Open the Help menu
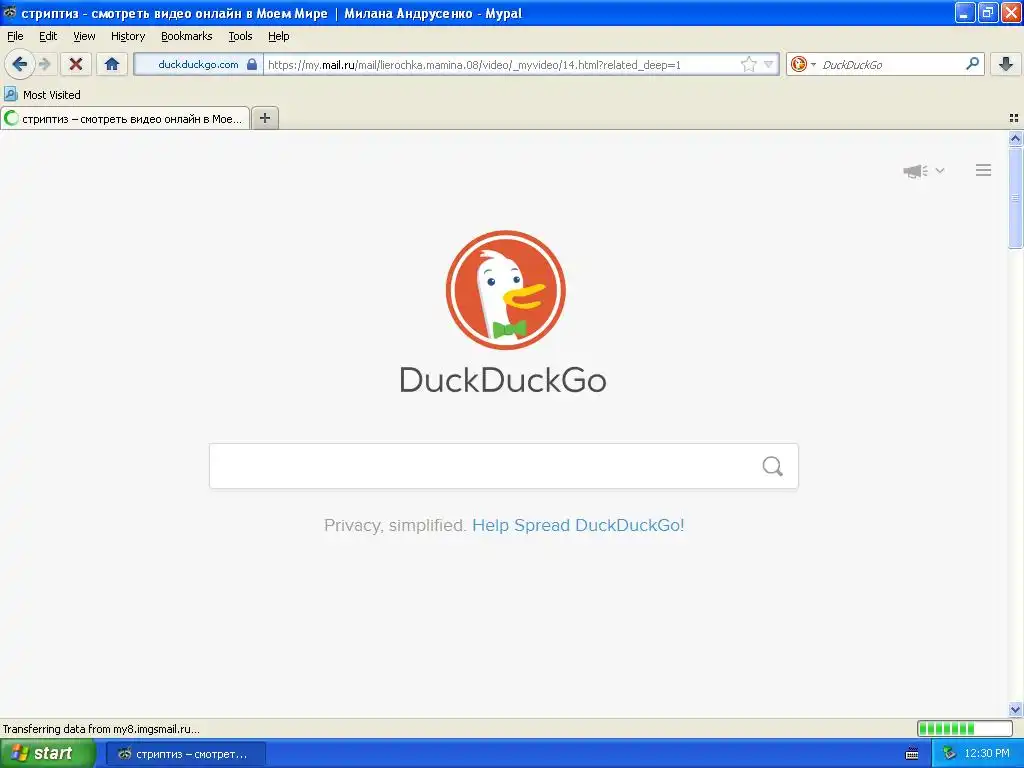Screen dimensions: 1024x768 click(x=279, y=36)
